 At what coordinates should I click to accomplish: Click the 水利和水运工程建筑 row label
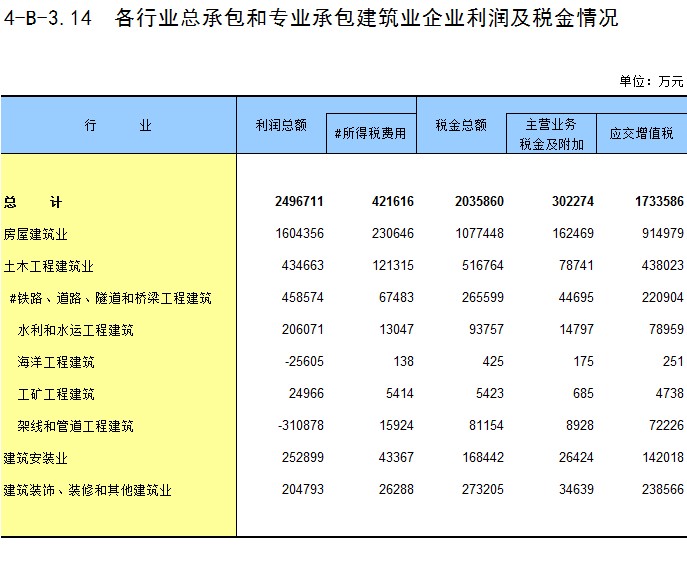[x=76, y=330]
